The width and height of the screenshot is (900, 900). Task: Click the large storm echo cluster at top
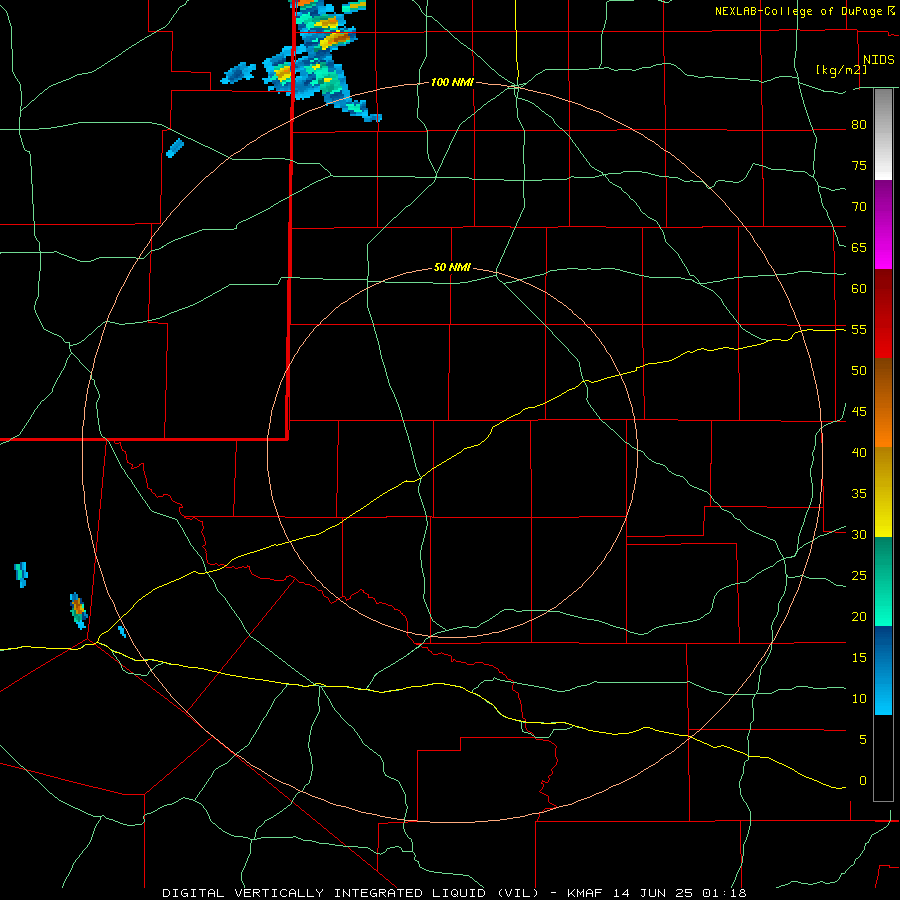pyautogui.click(x=320, y=60)
